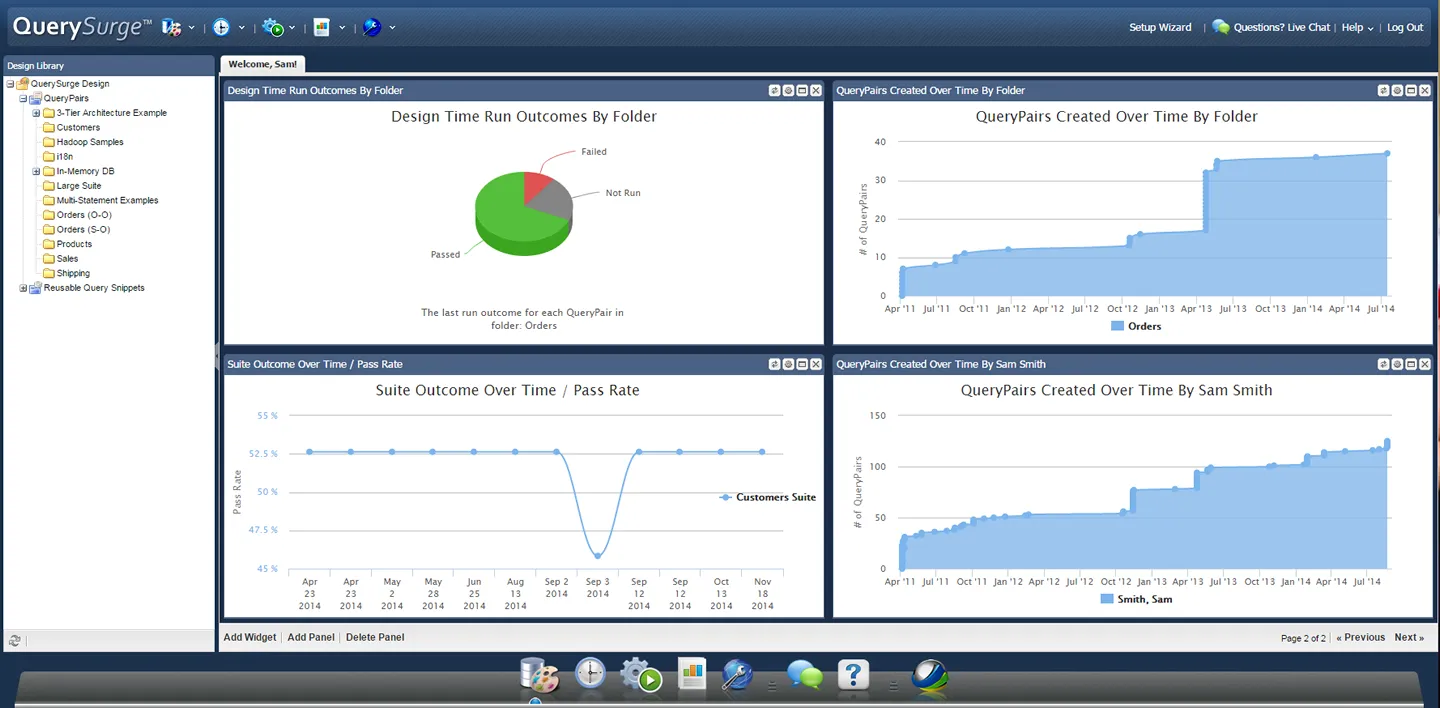Expand the Reusable Query Snippets node
This screenshot has height=708, width=1440.
[23, 288]
